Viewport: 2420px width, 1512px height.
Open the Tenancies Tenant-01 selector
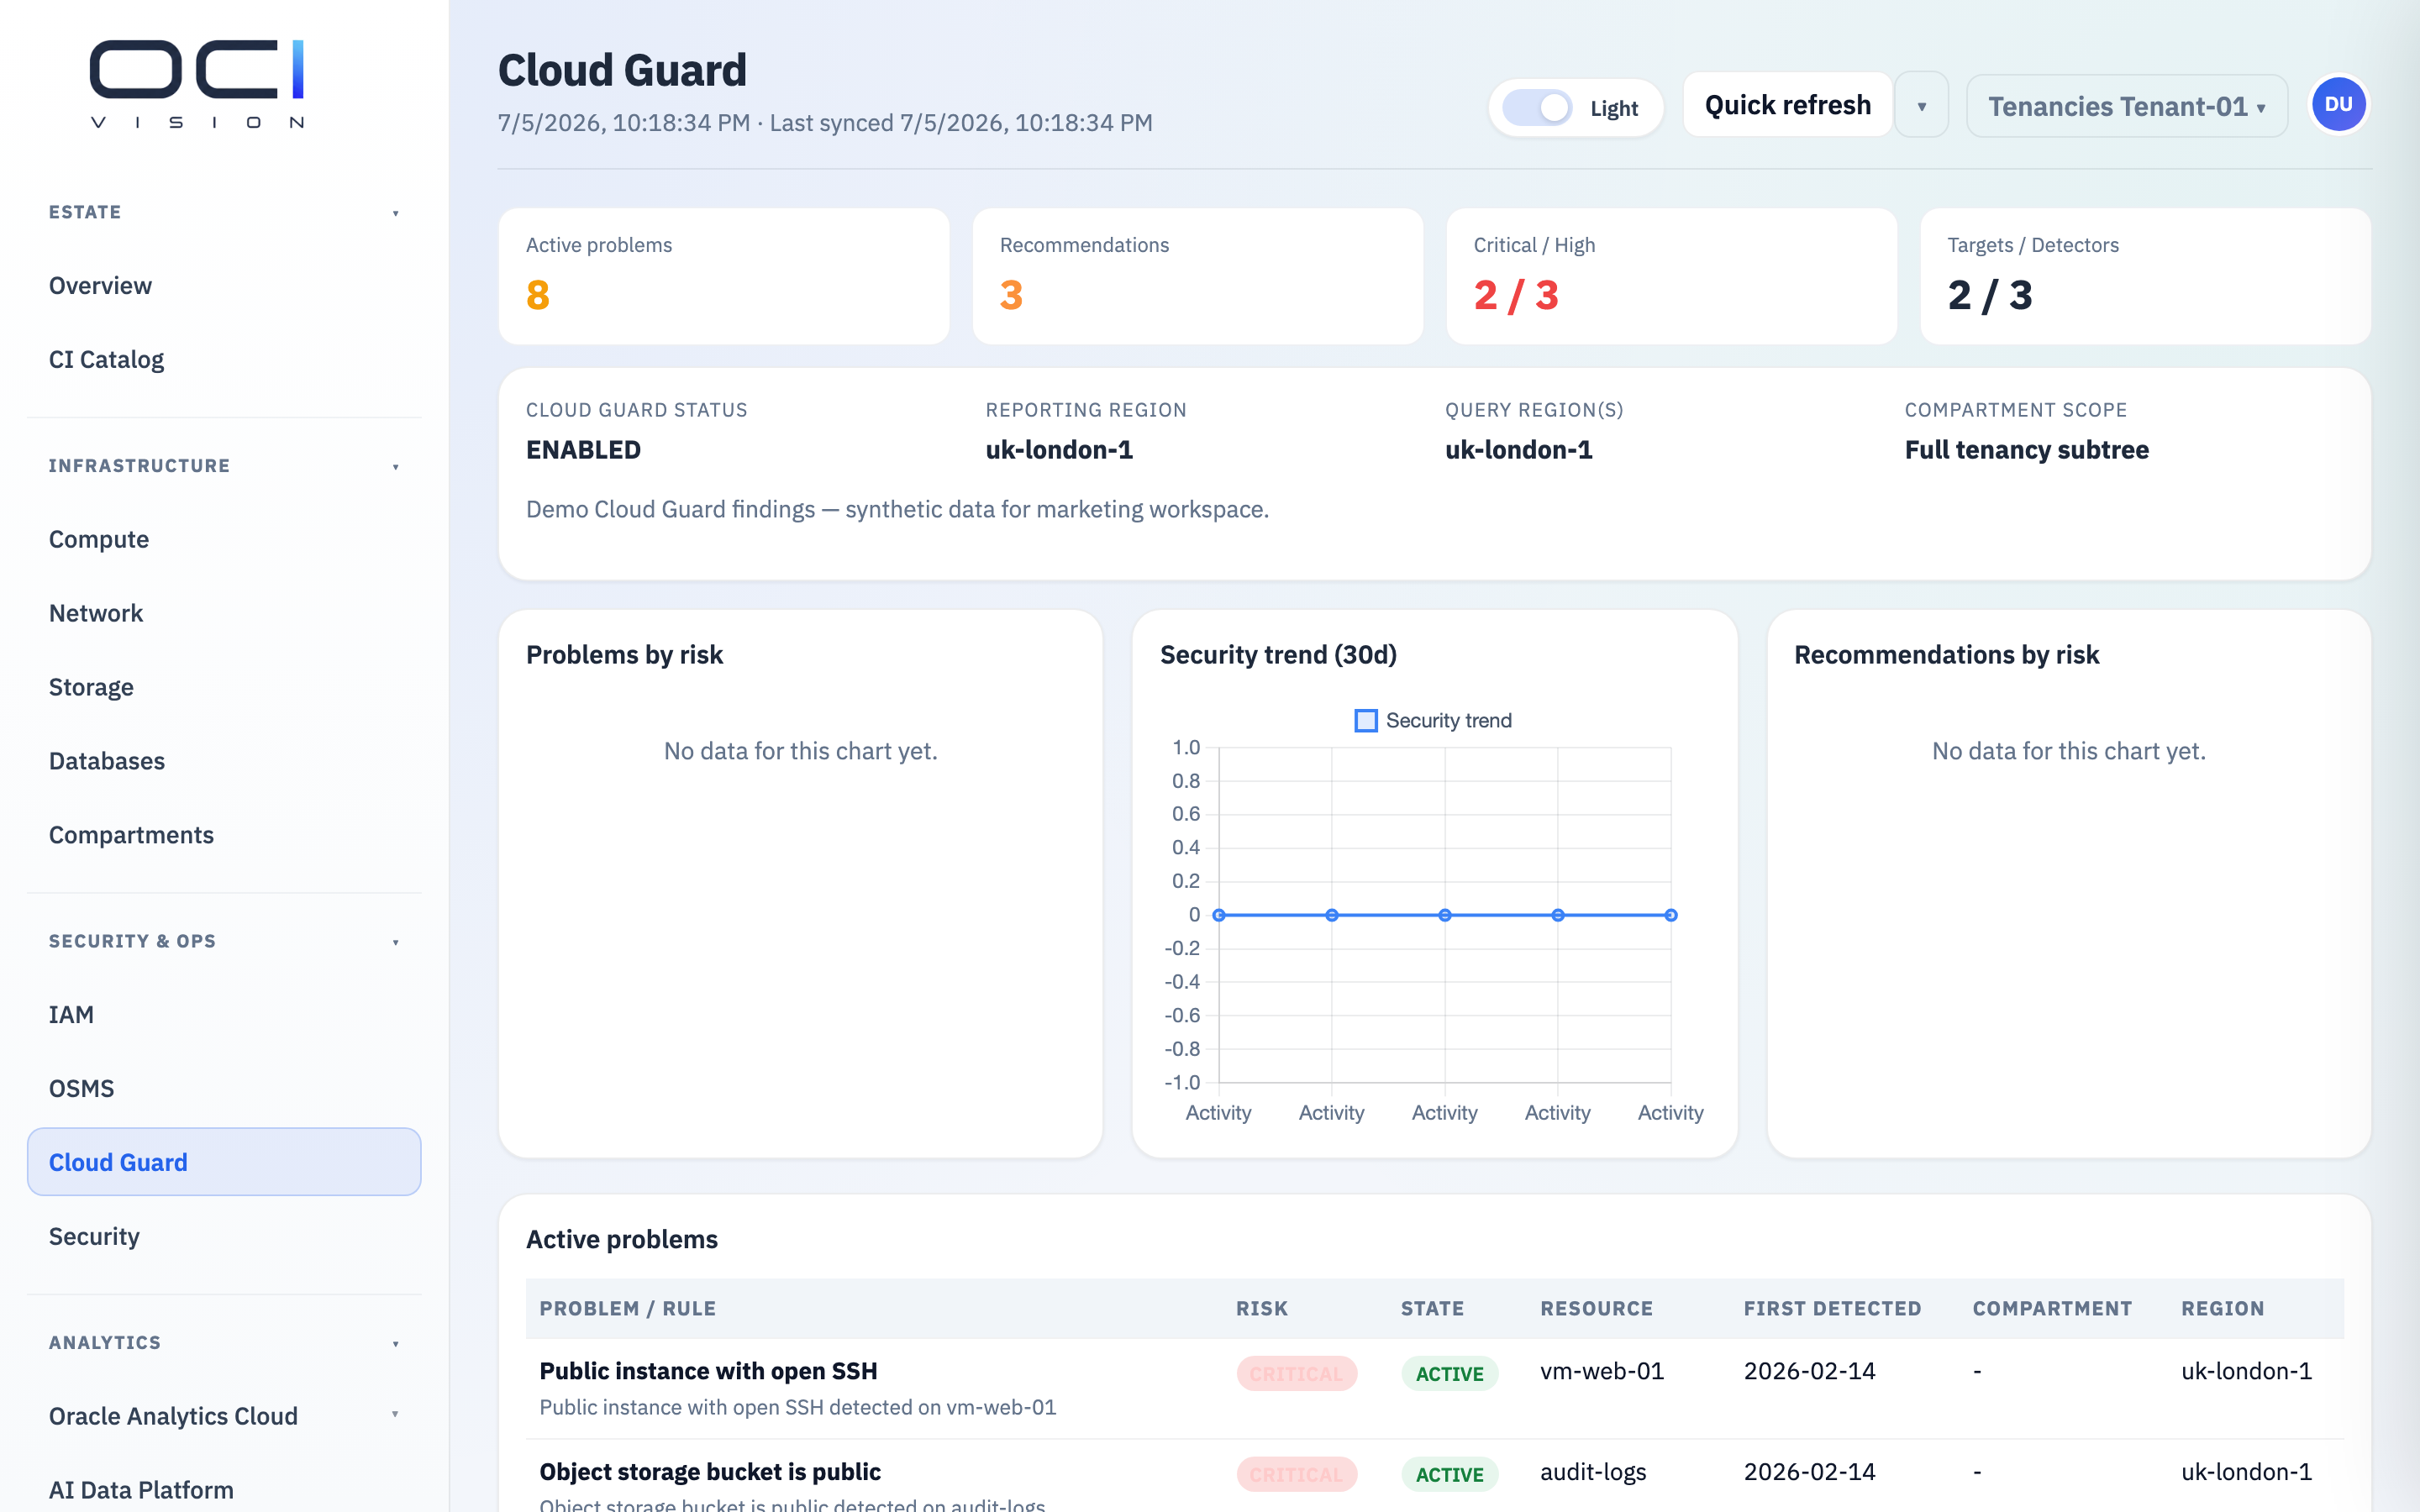point(2126,106)
